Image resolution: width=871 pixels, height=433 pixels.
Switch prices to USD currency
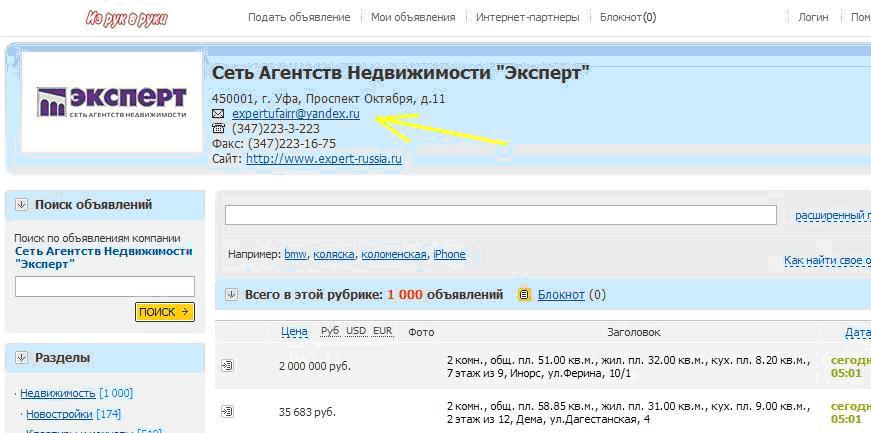point(357,331)
